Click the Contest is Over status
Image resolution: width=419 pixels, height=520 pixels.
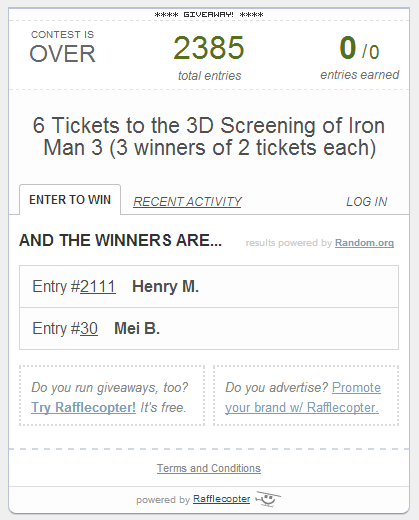coord(62,47)
